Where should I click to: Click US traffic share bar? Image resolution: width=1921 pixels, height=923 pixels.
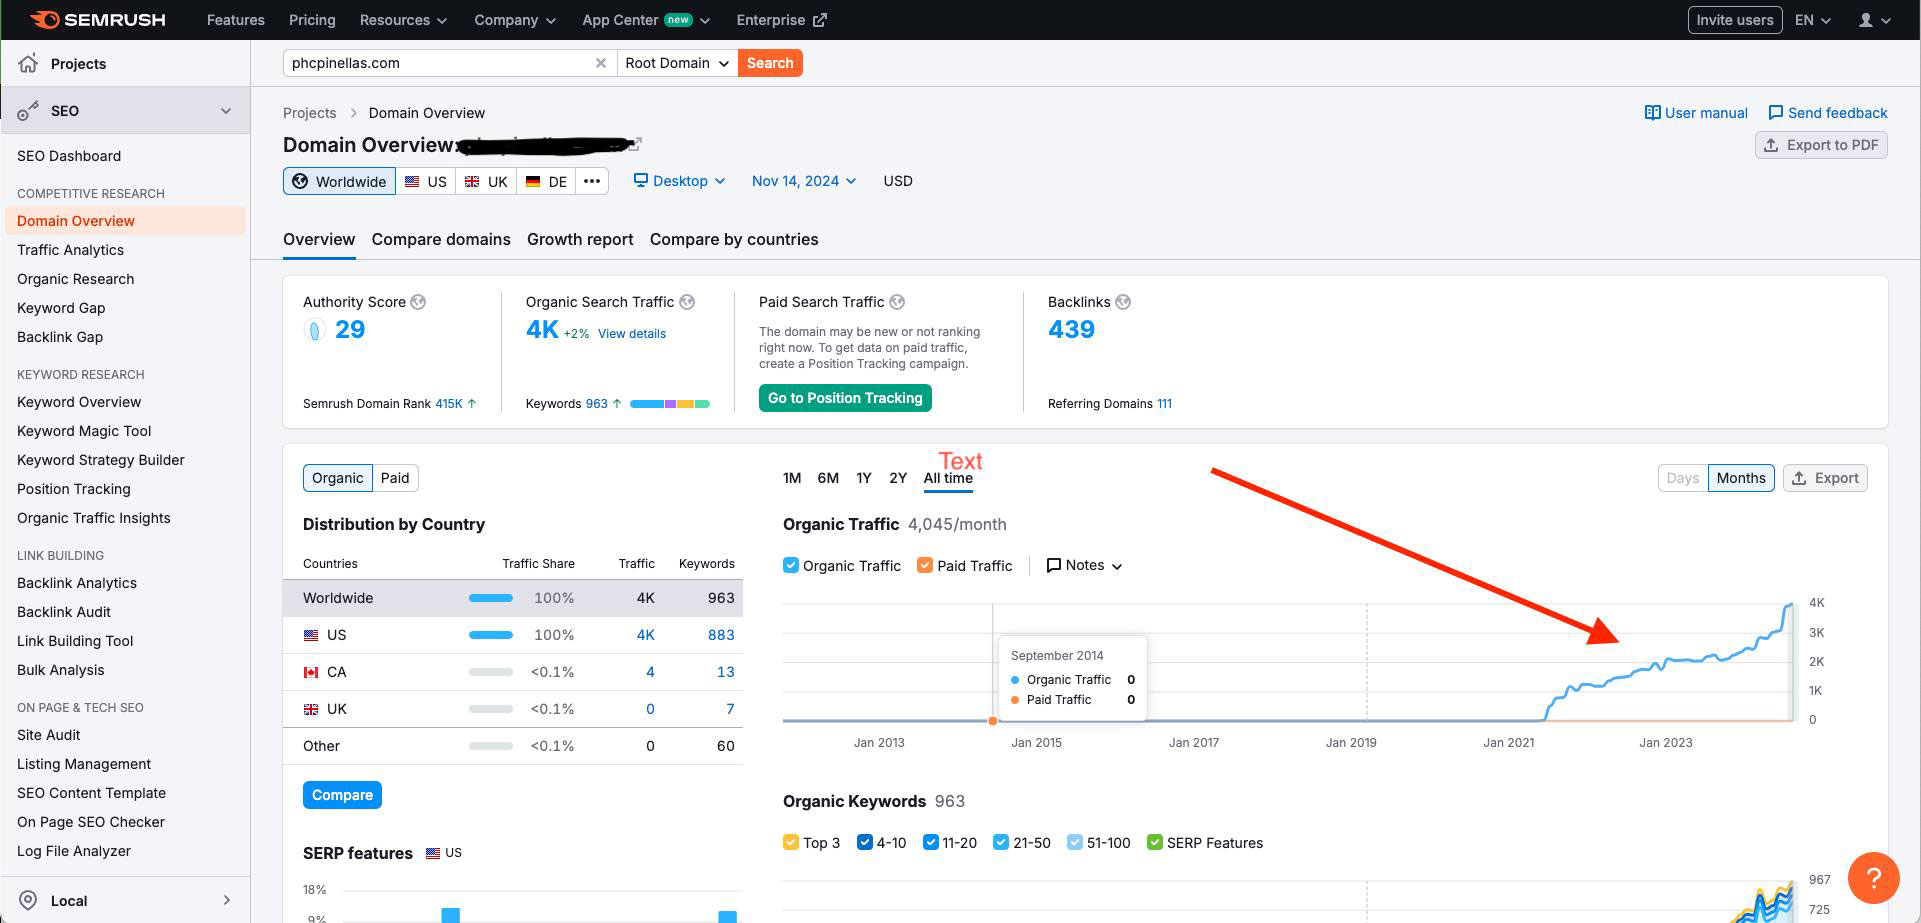[x=491, y=635]
